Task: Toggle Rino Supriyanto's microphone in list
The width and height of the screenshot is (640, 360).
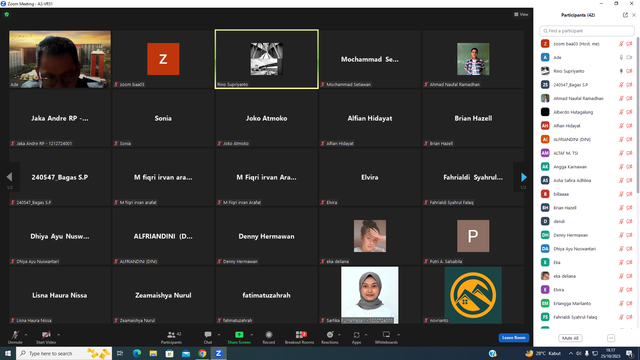Action: [x=621, y=71]
